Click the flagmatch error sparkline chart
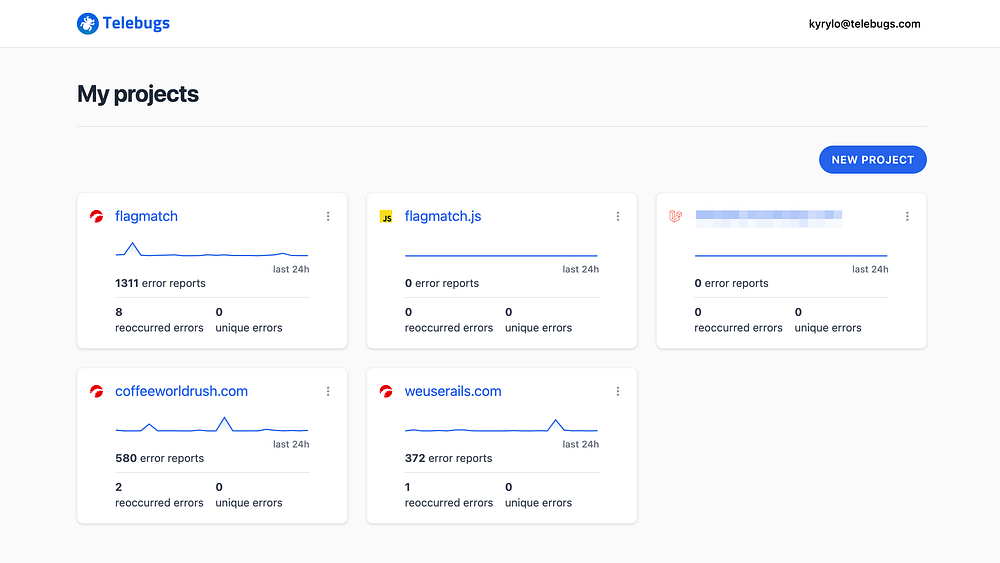The width and height of the screenshot is (1000, 563). (212, 249)
